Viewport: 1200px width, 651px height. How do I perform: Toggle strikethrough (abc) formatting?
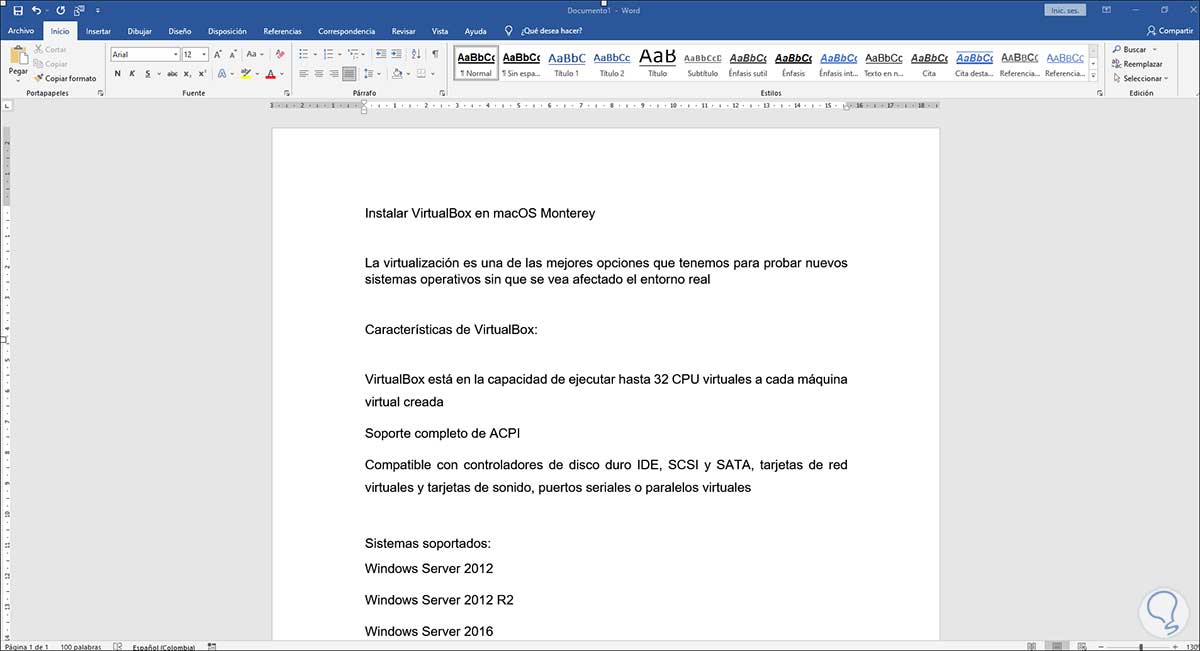172,74
